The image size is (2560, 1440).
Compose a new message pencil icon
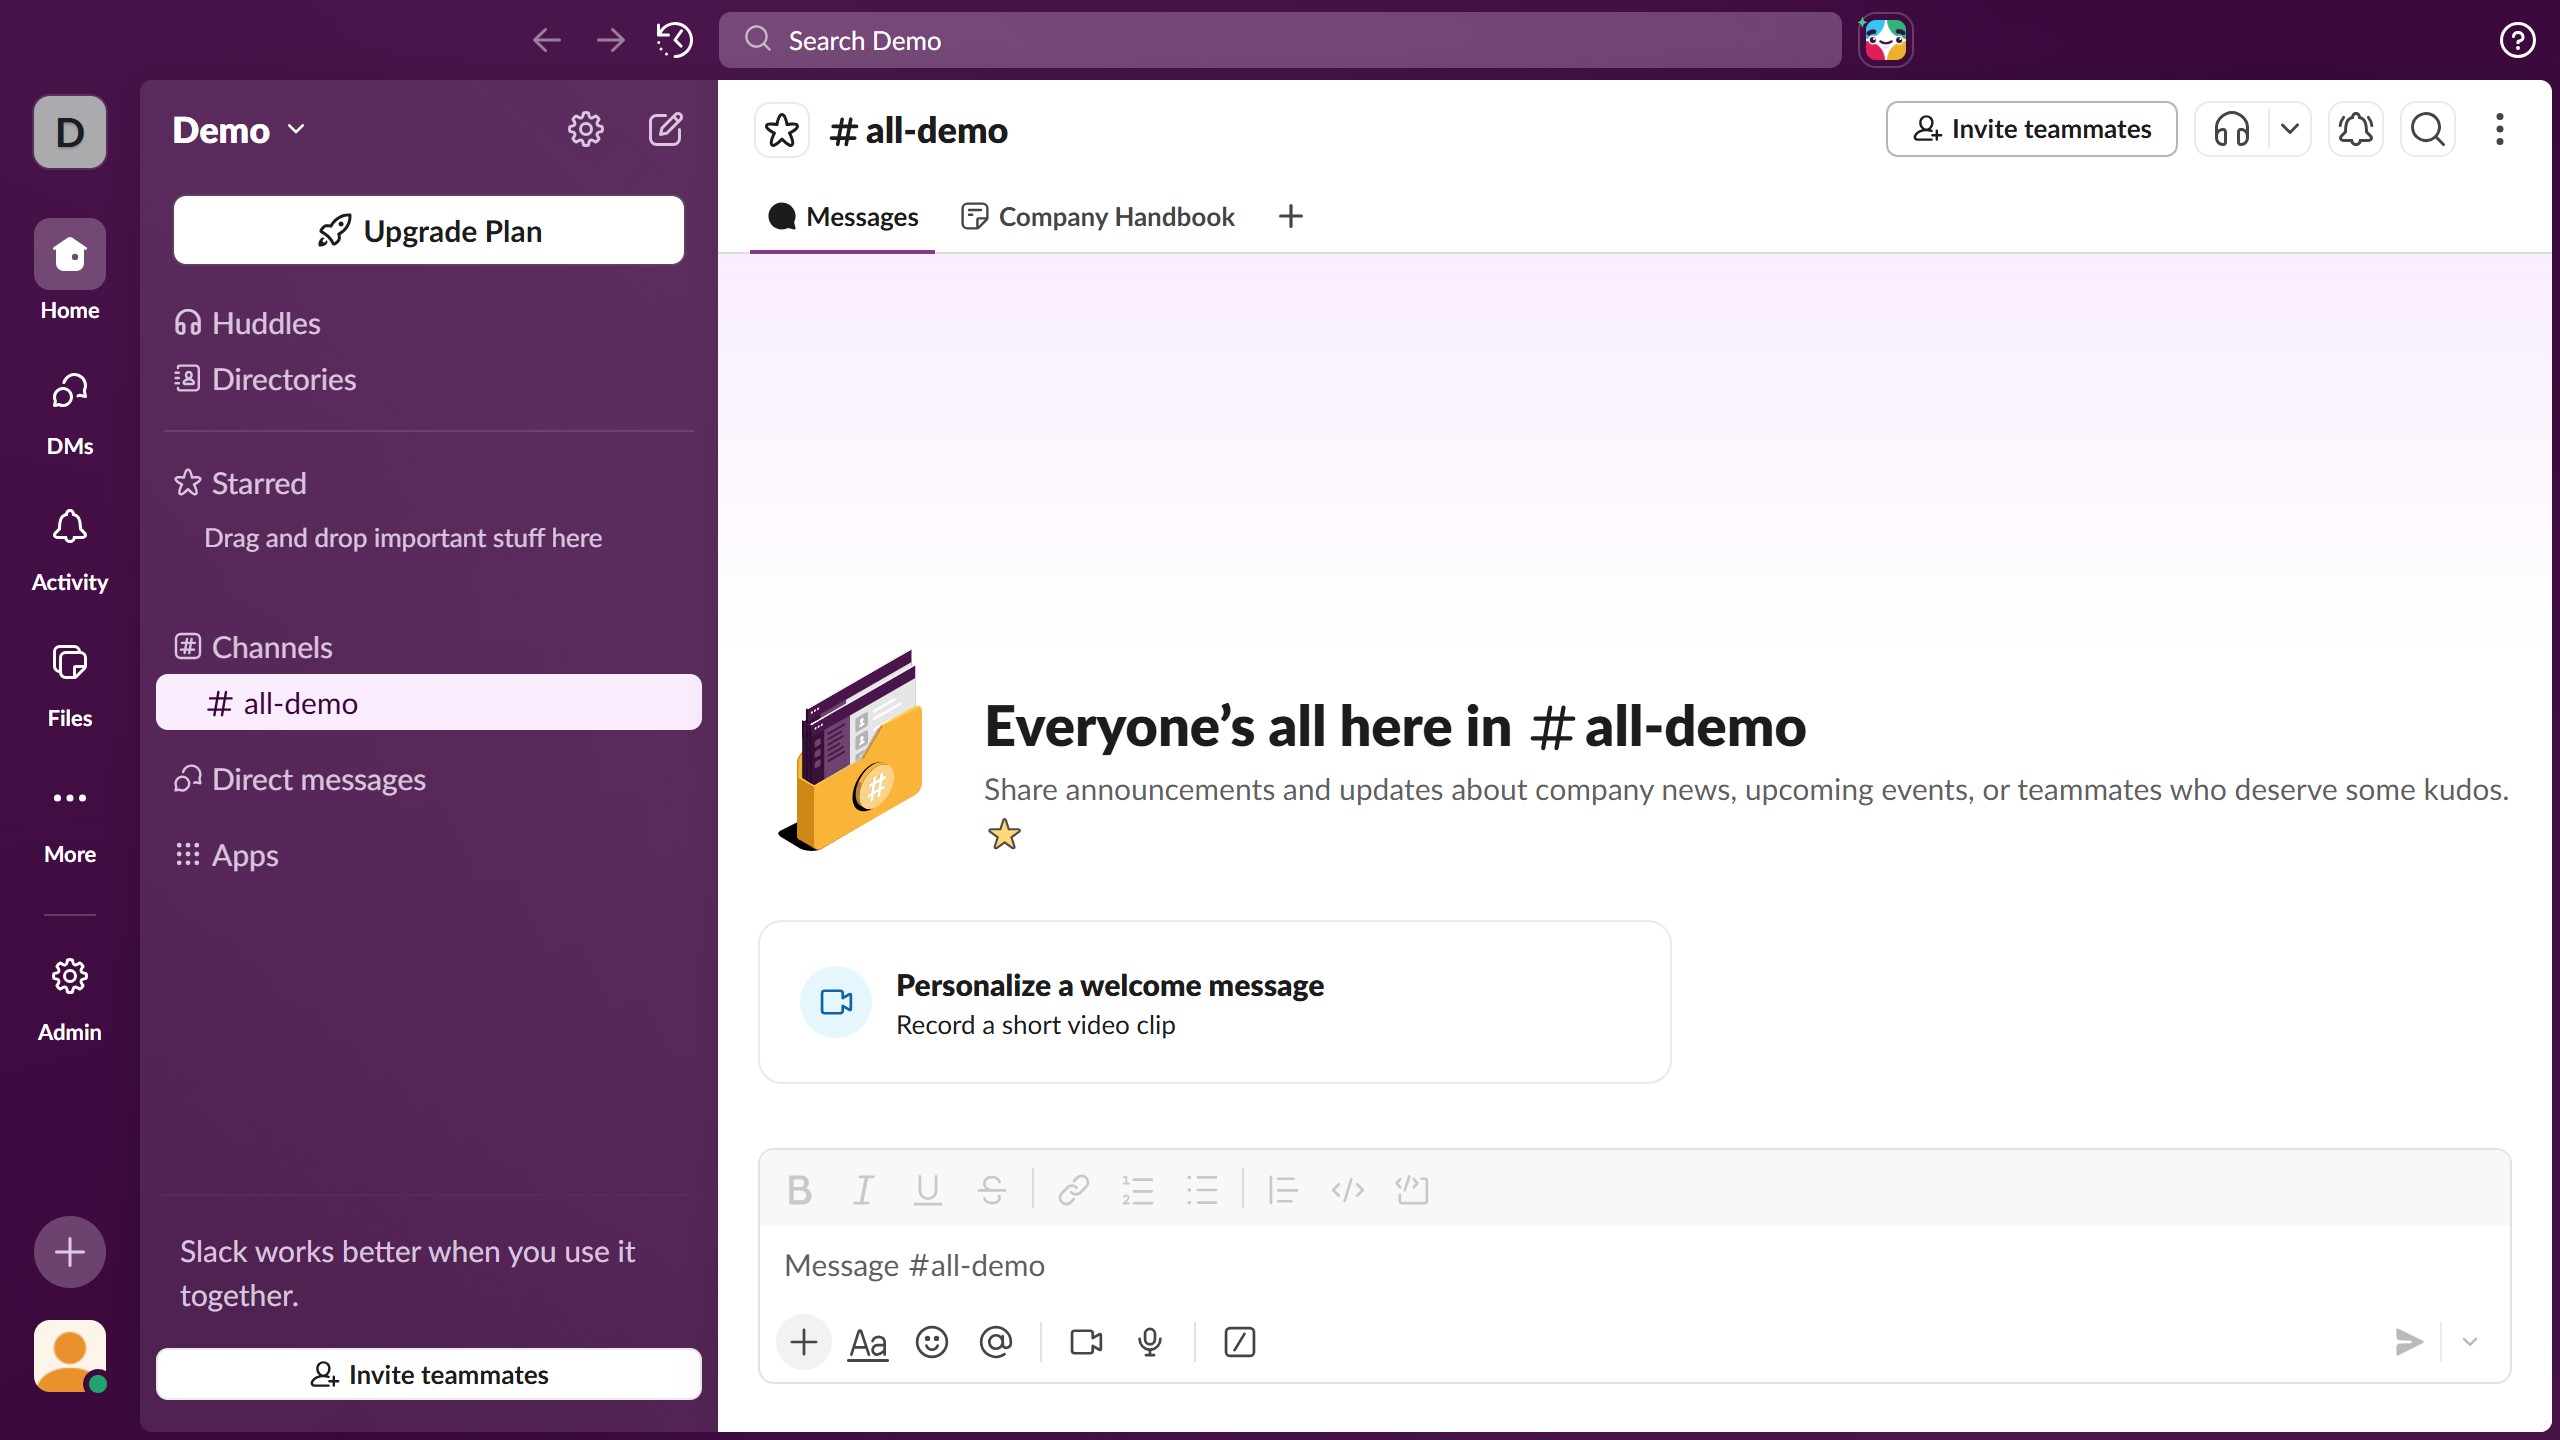pyautogui.click(x=666, y=129)
